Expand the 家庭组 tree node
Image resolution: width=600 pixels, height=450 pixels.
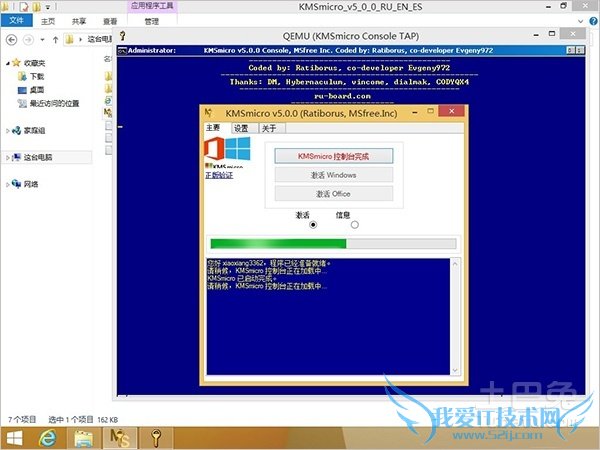(x=8, y=131)
